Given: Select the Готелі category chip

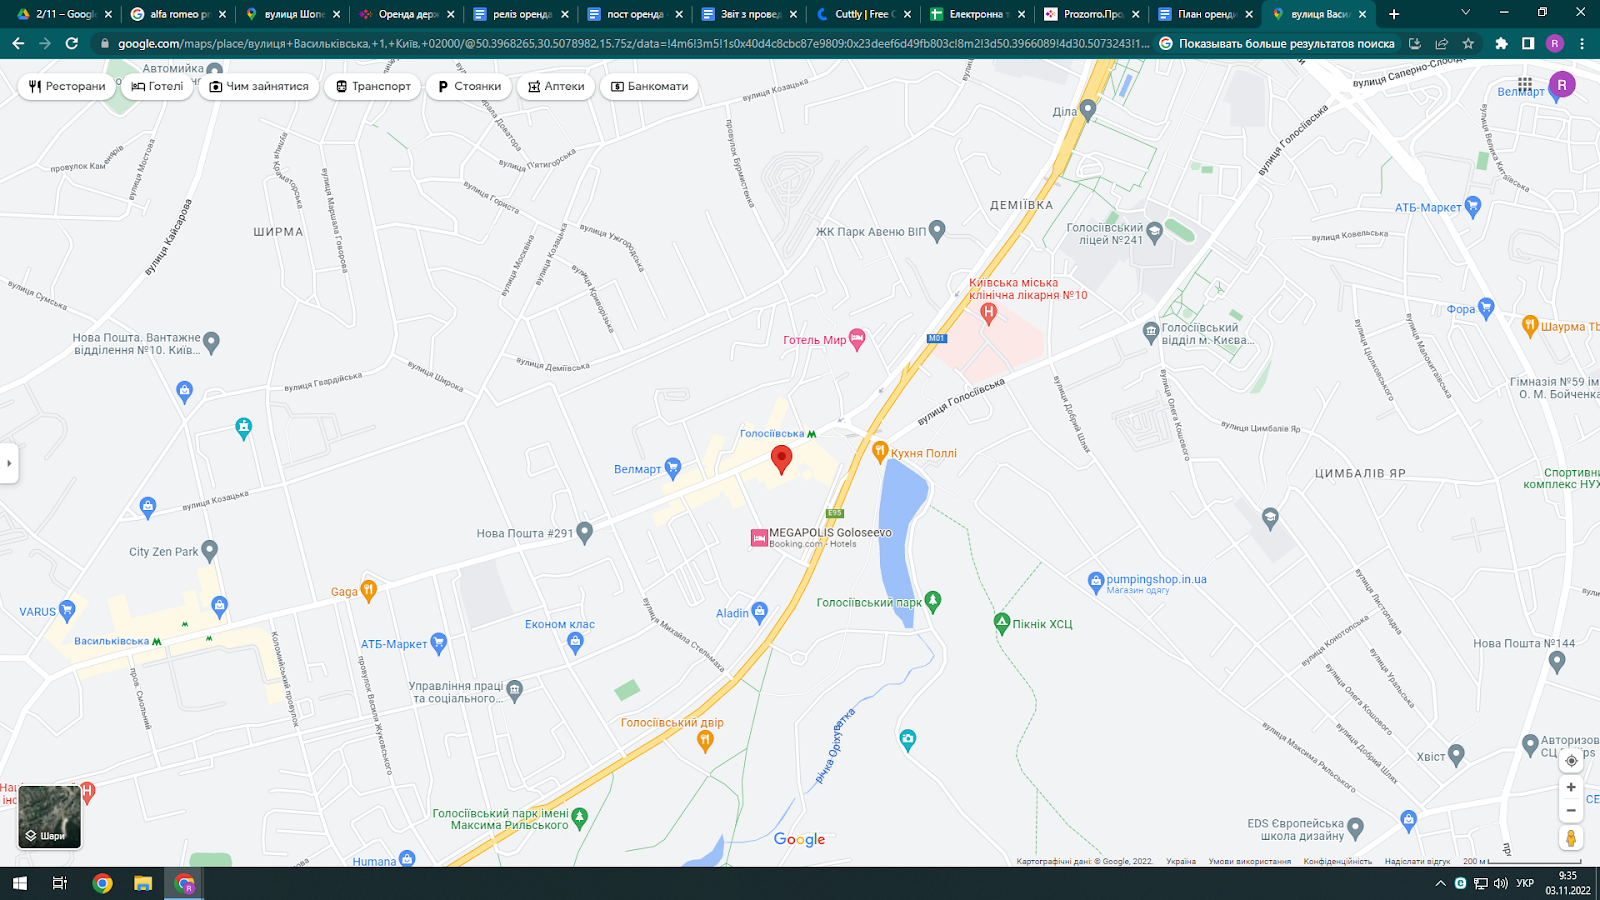Looking at the screenshot, I should click(x=158, y=86).
